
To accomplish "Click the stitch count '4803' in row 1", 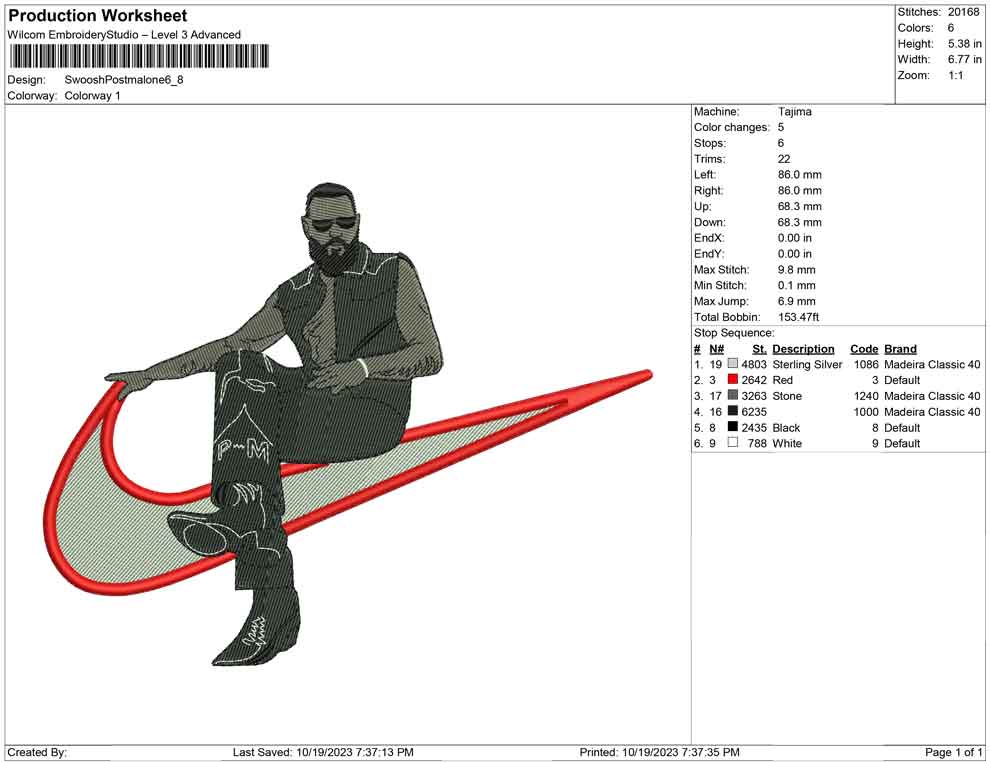I will (x=754, y=364).
